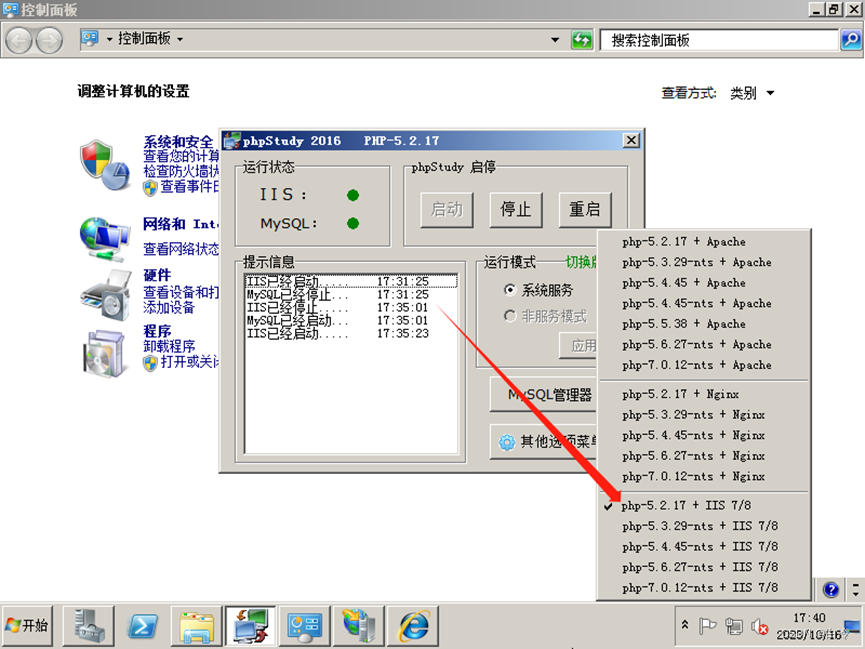Click Action Center flag tray icon

coord(707,626)
